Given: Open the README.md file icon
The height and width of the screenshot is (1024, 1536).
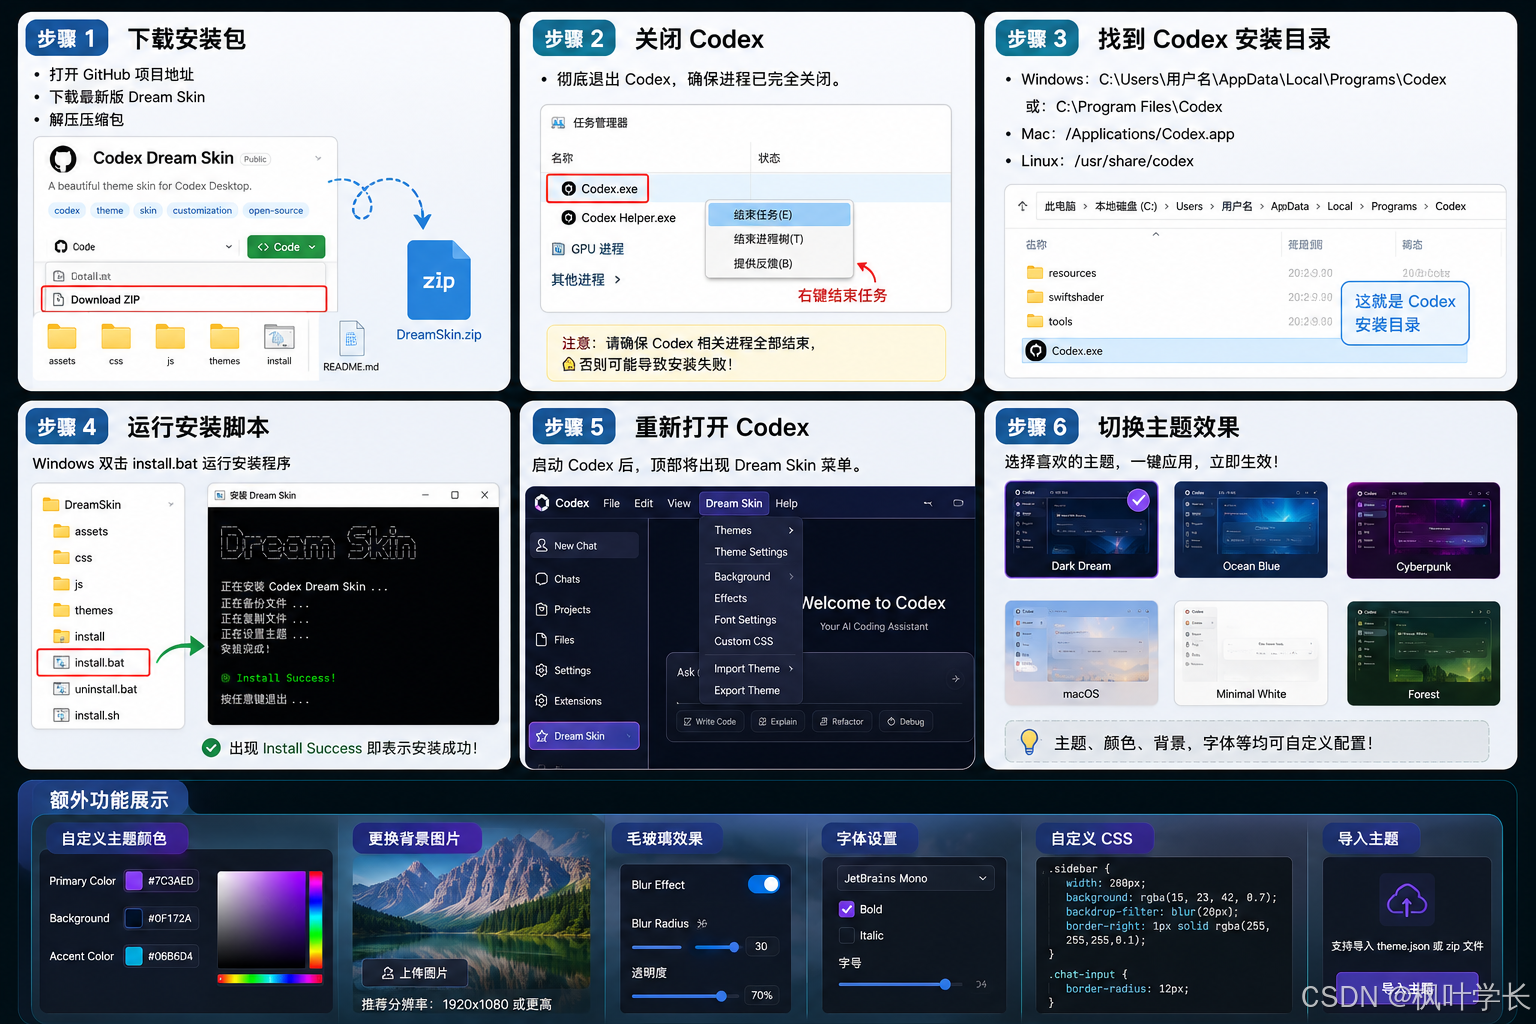Looking at the screenshot, I should tap(351, 339).
